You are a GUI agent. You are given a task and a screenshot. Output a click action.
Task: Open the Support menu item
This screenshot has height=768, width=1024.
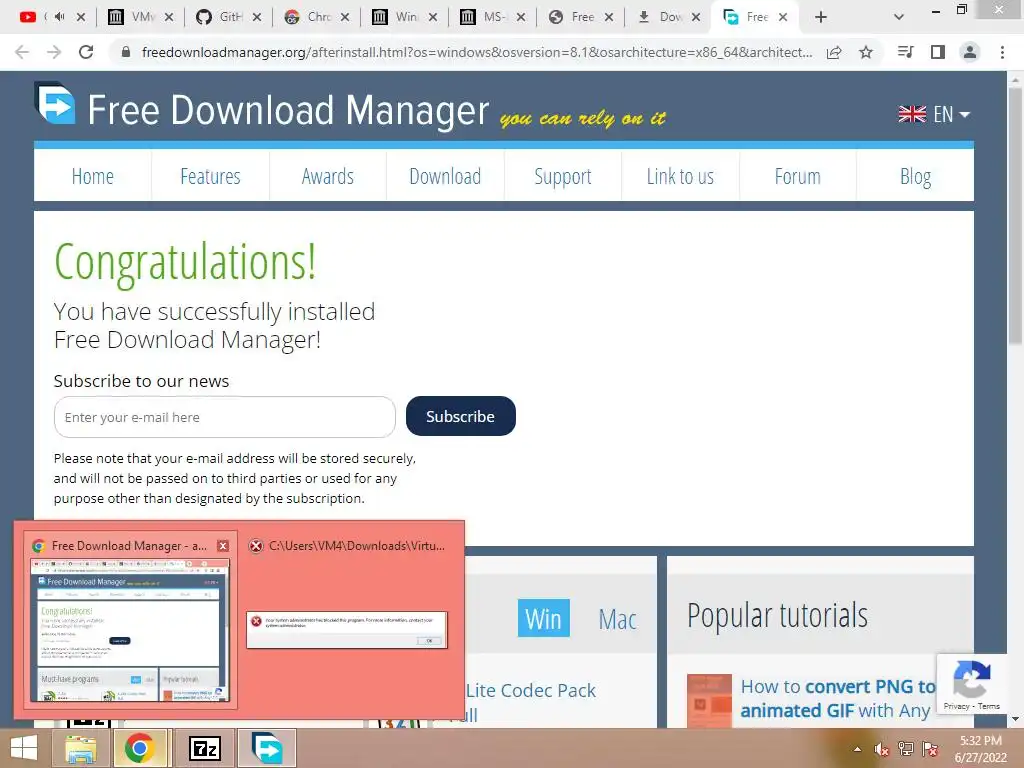tap(563, 176)
